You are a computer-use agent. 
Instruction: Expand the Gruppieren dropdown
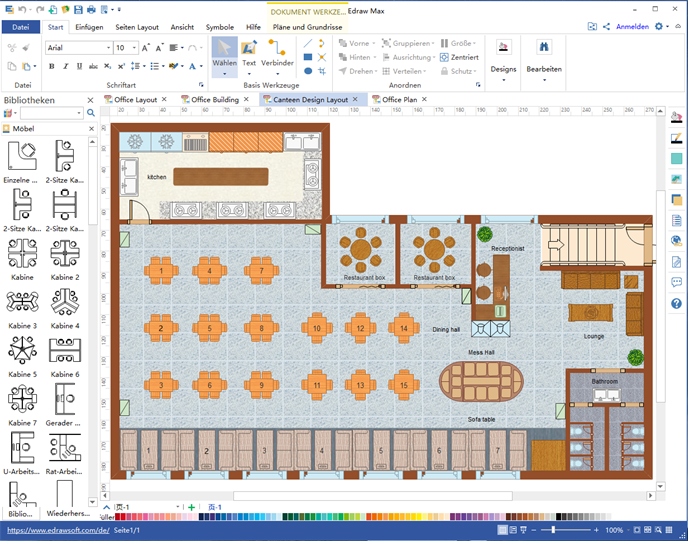tap(430, 44)
